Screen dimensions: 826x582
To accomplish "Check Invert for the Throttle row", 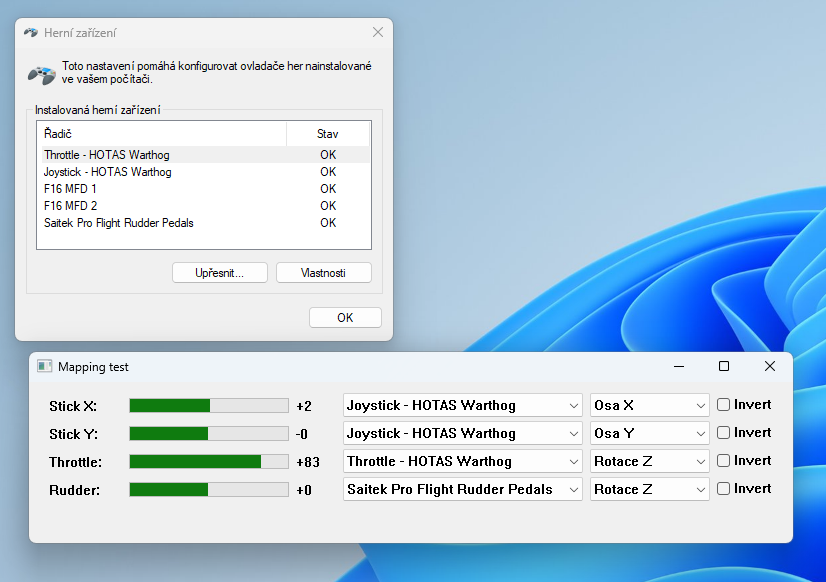I will 723,461.
